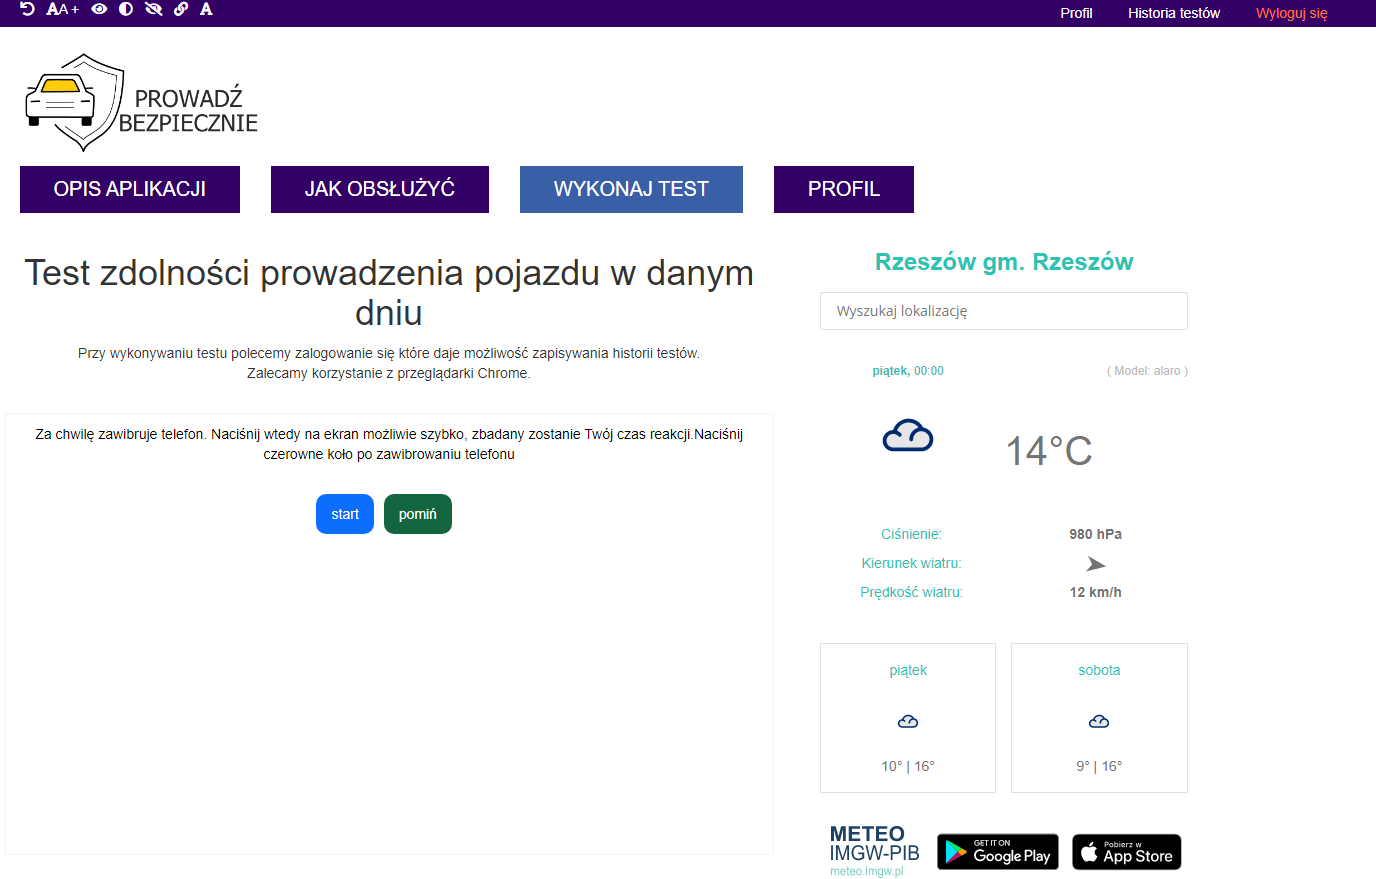Screen dimensions: 1376x879
Task: Click the Wyszukaj lokalizację search field
Action: pyautogui.click(x=1003, y=311)
